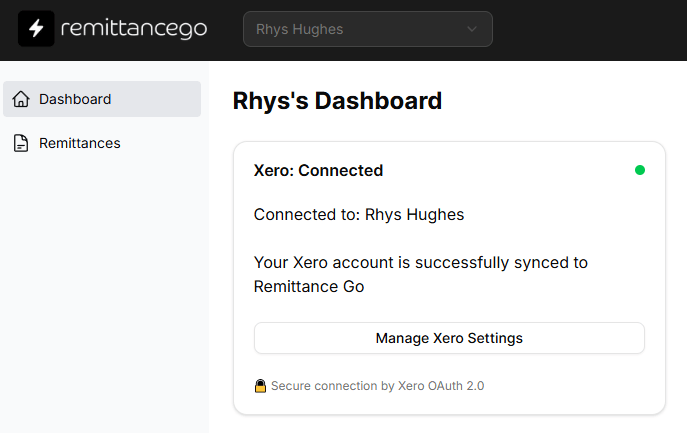The width and height of the screenshot is (687, 433).
Task: Click empty space in the dark header bar
Action: coord(590,29)
